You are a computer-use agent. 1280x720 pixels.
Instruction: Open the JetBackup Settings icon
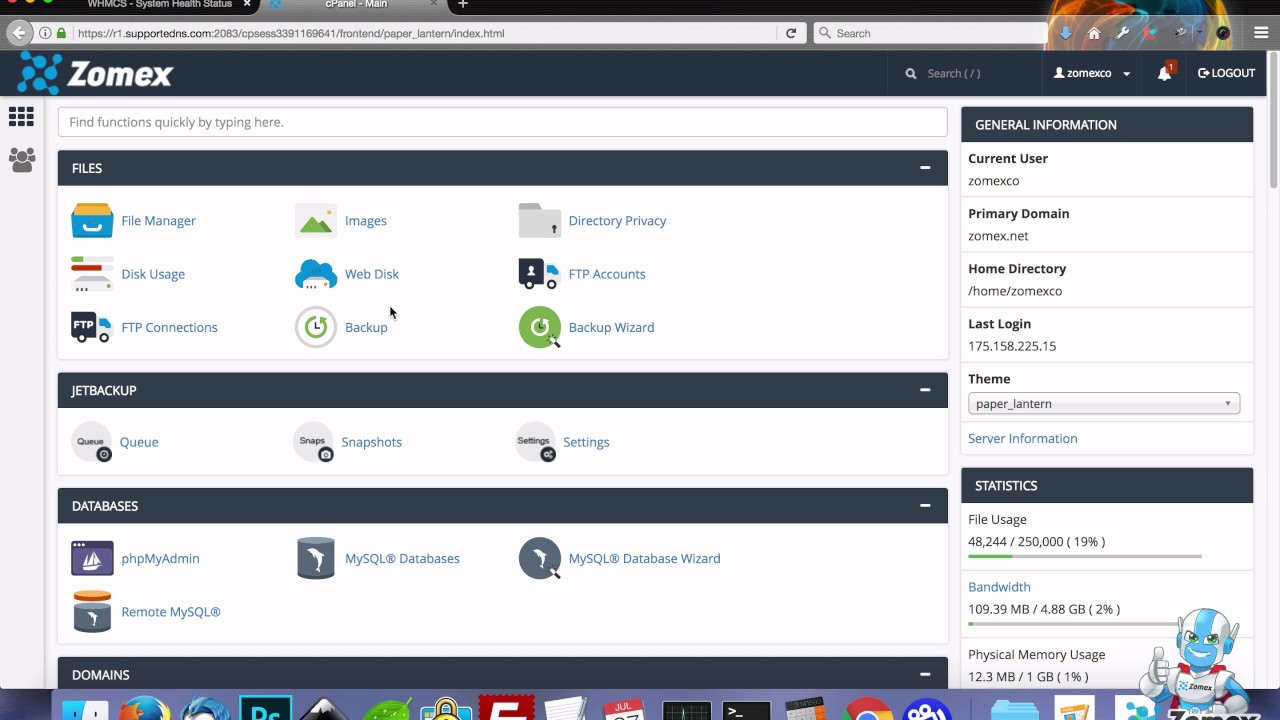tap(536, 442)
